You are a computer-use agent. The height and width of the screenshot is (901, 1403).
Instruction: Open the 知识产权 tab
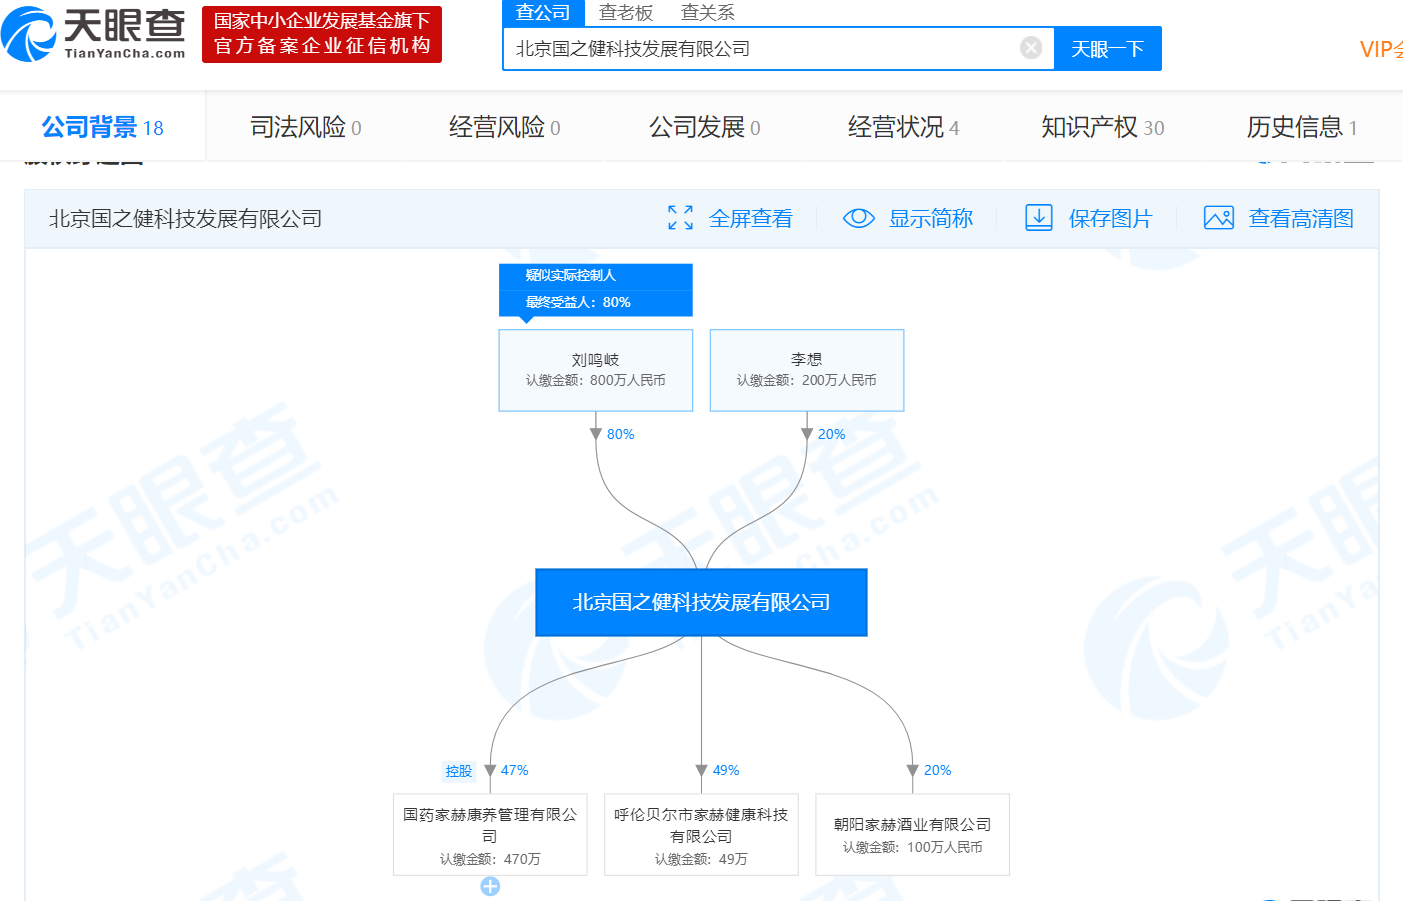(1102, 127)
